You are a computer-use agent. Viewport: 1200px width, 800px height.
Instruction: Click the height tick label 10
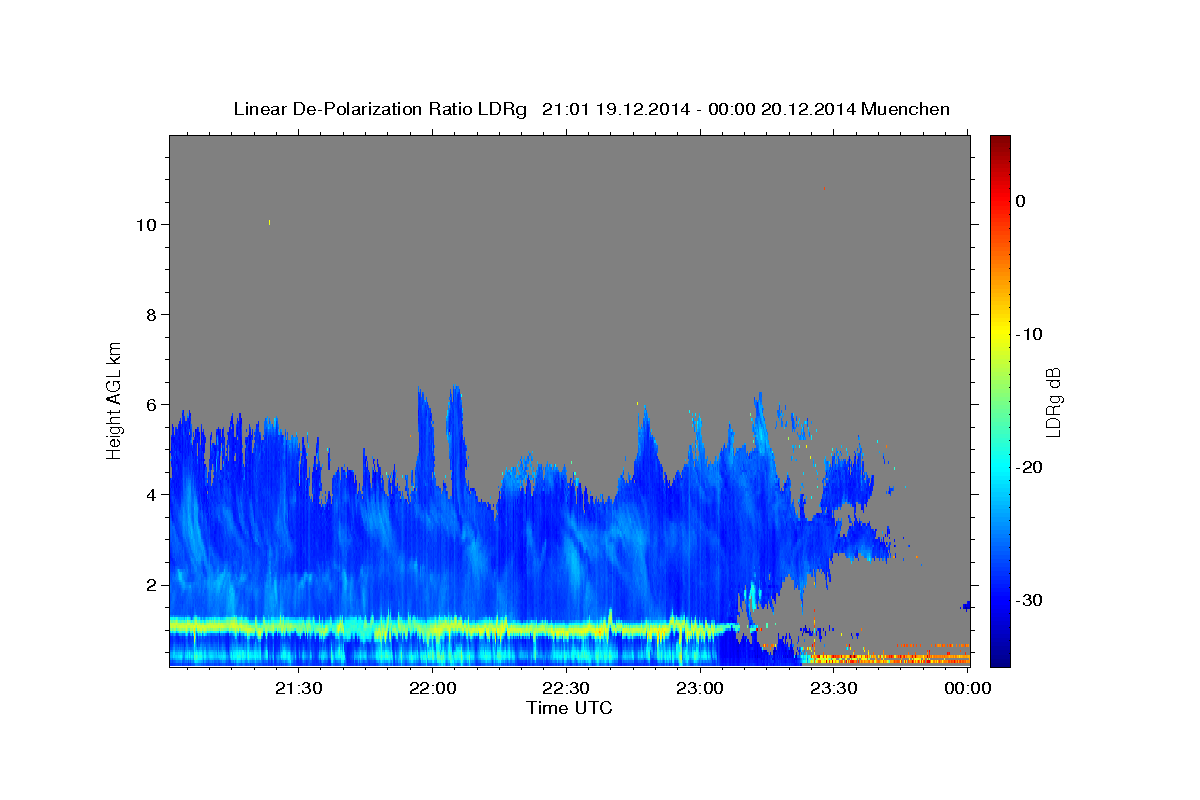146,225
